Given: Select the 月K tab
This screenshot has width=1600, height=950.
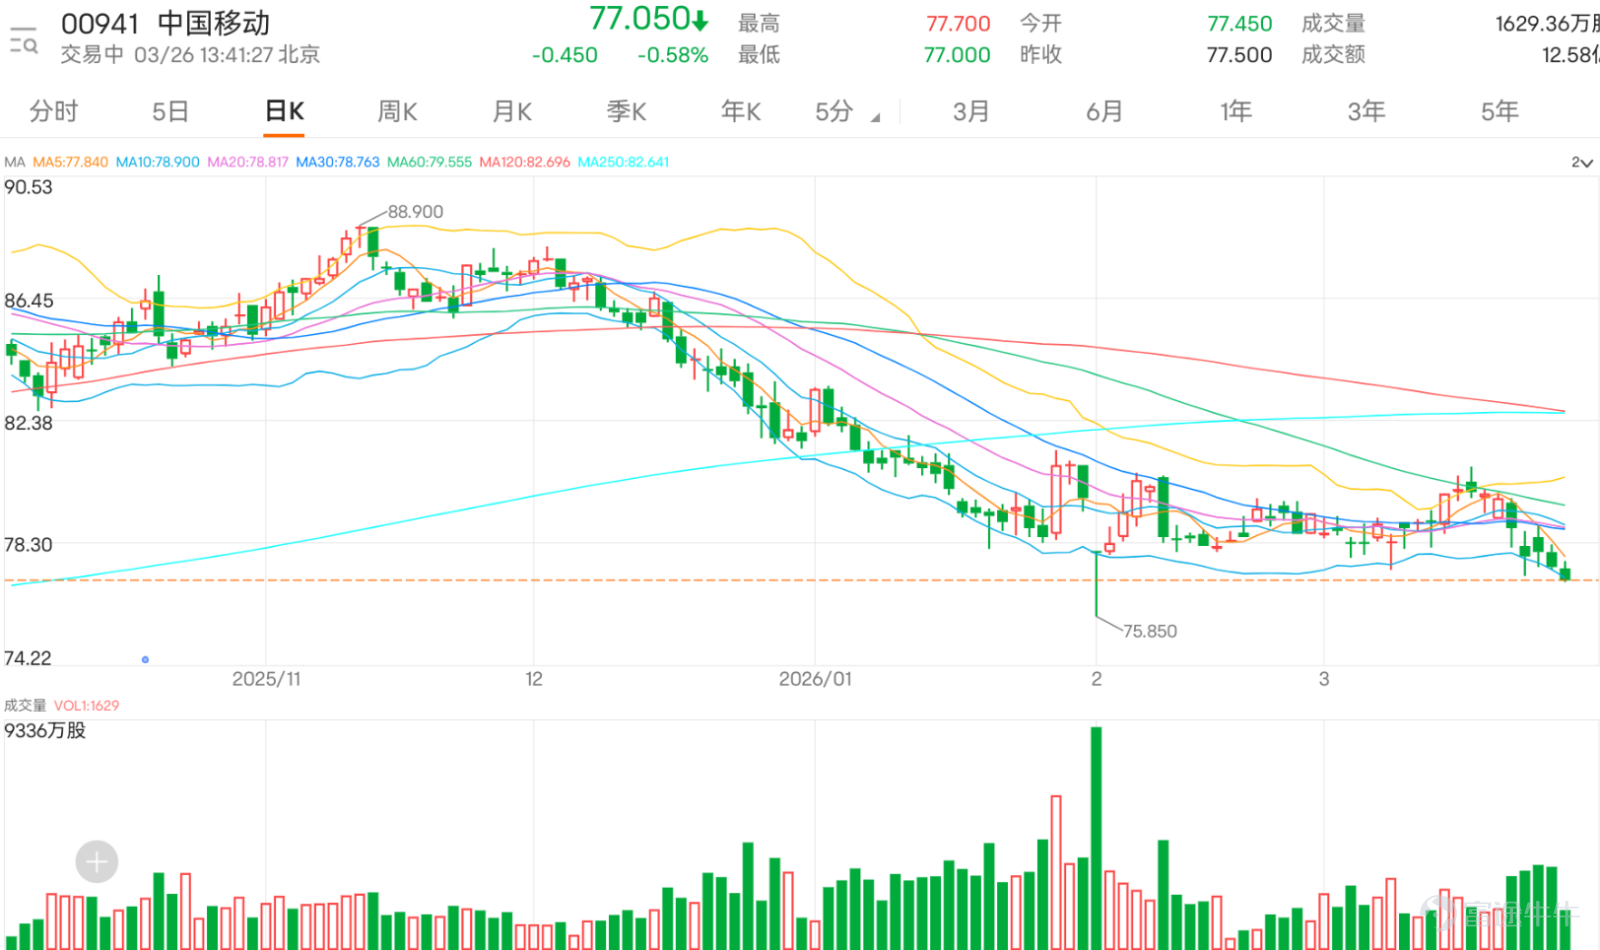Looking at the screenshot, I should click(512, 111).
